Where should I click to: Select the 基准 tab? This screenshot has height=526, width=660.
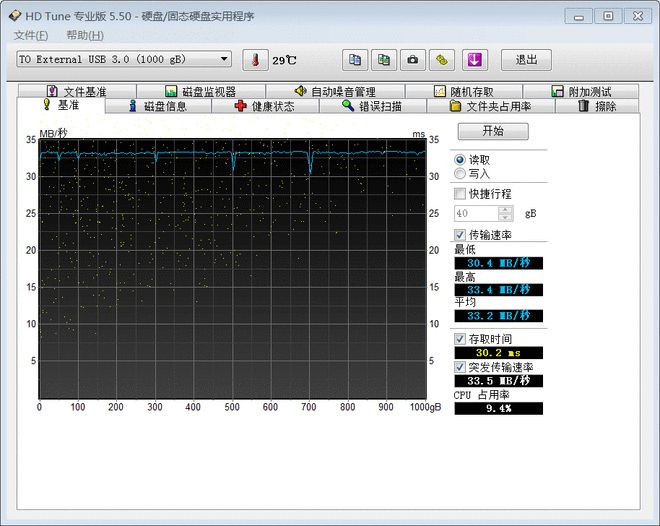[x=61, y=105]
